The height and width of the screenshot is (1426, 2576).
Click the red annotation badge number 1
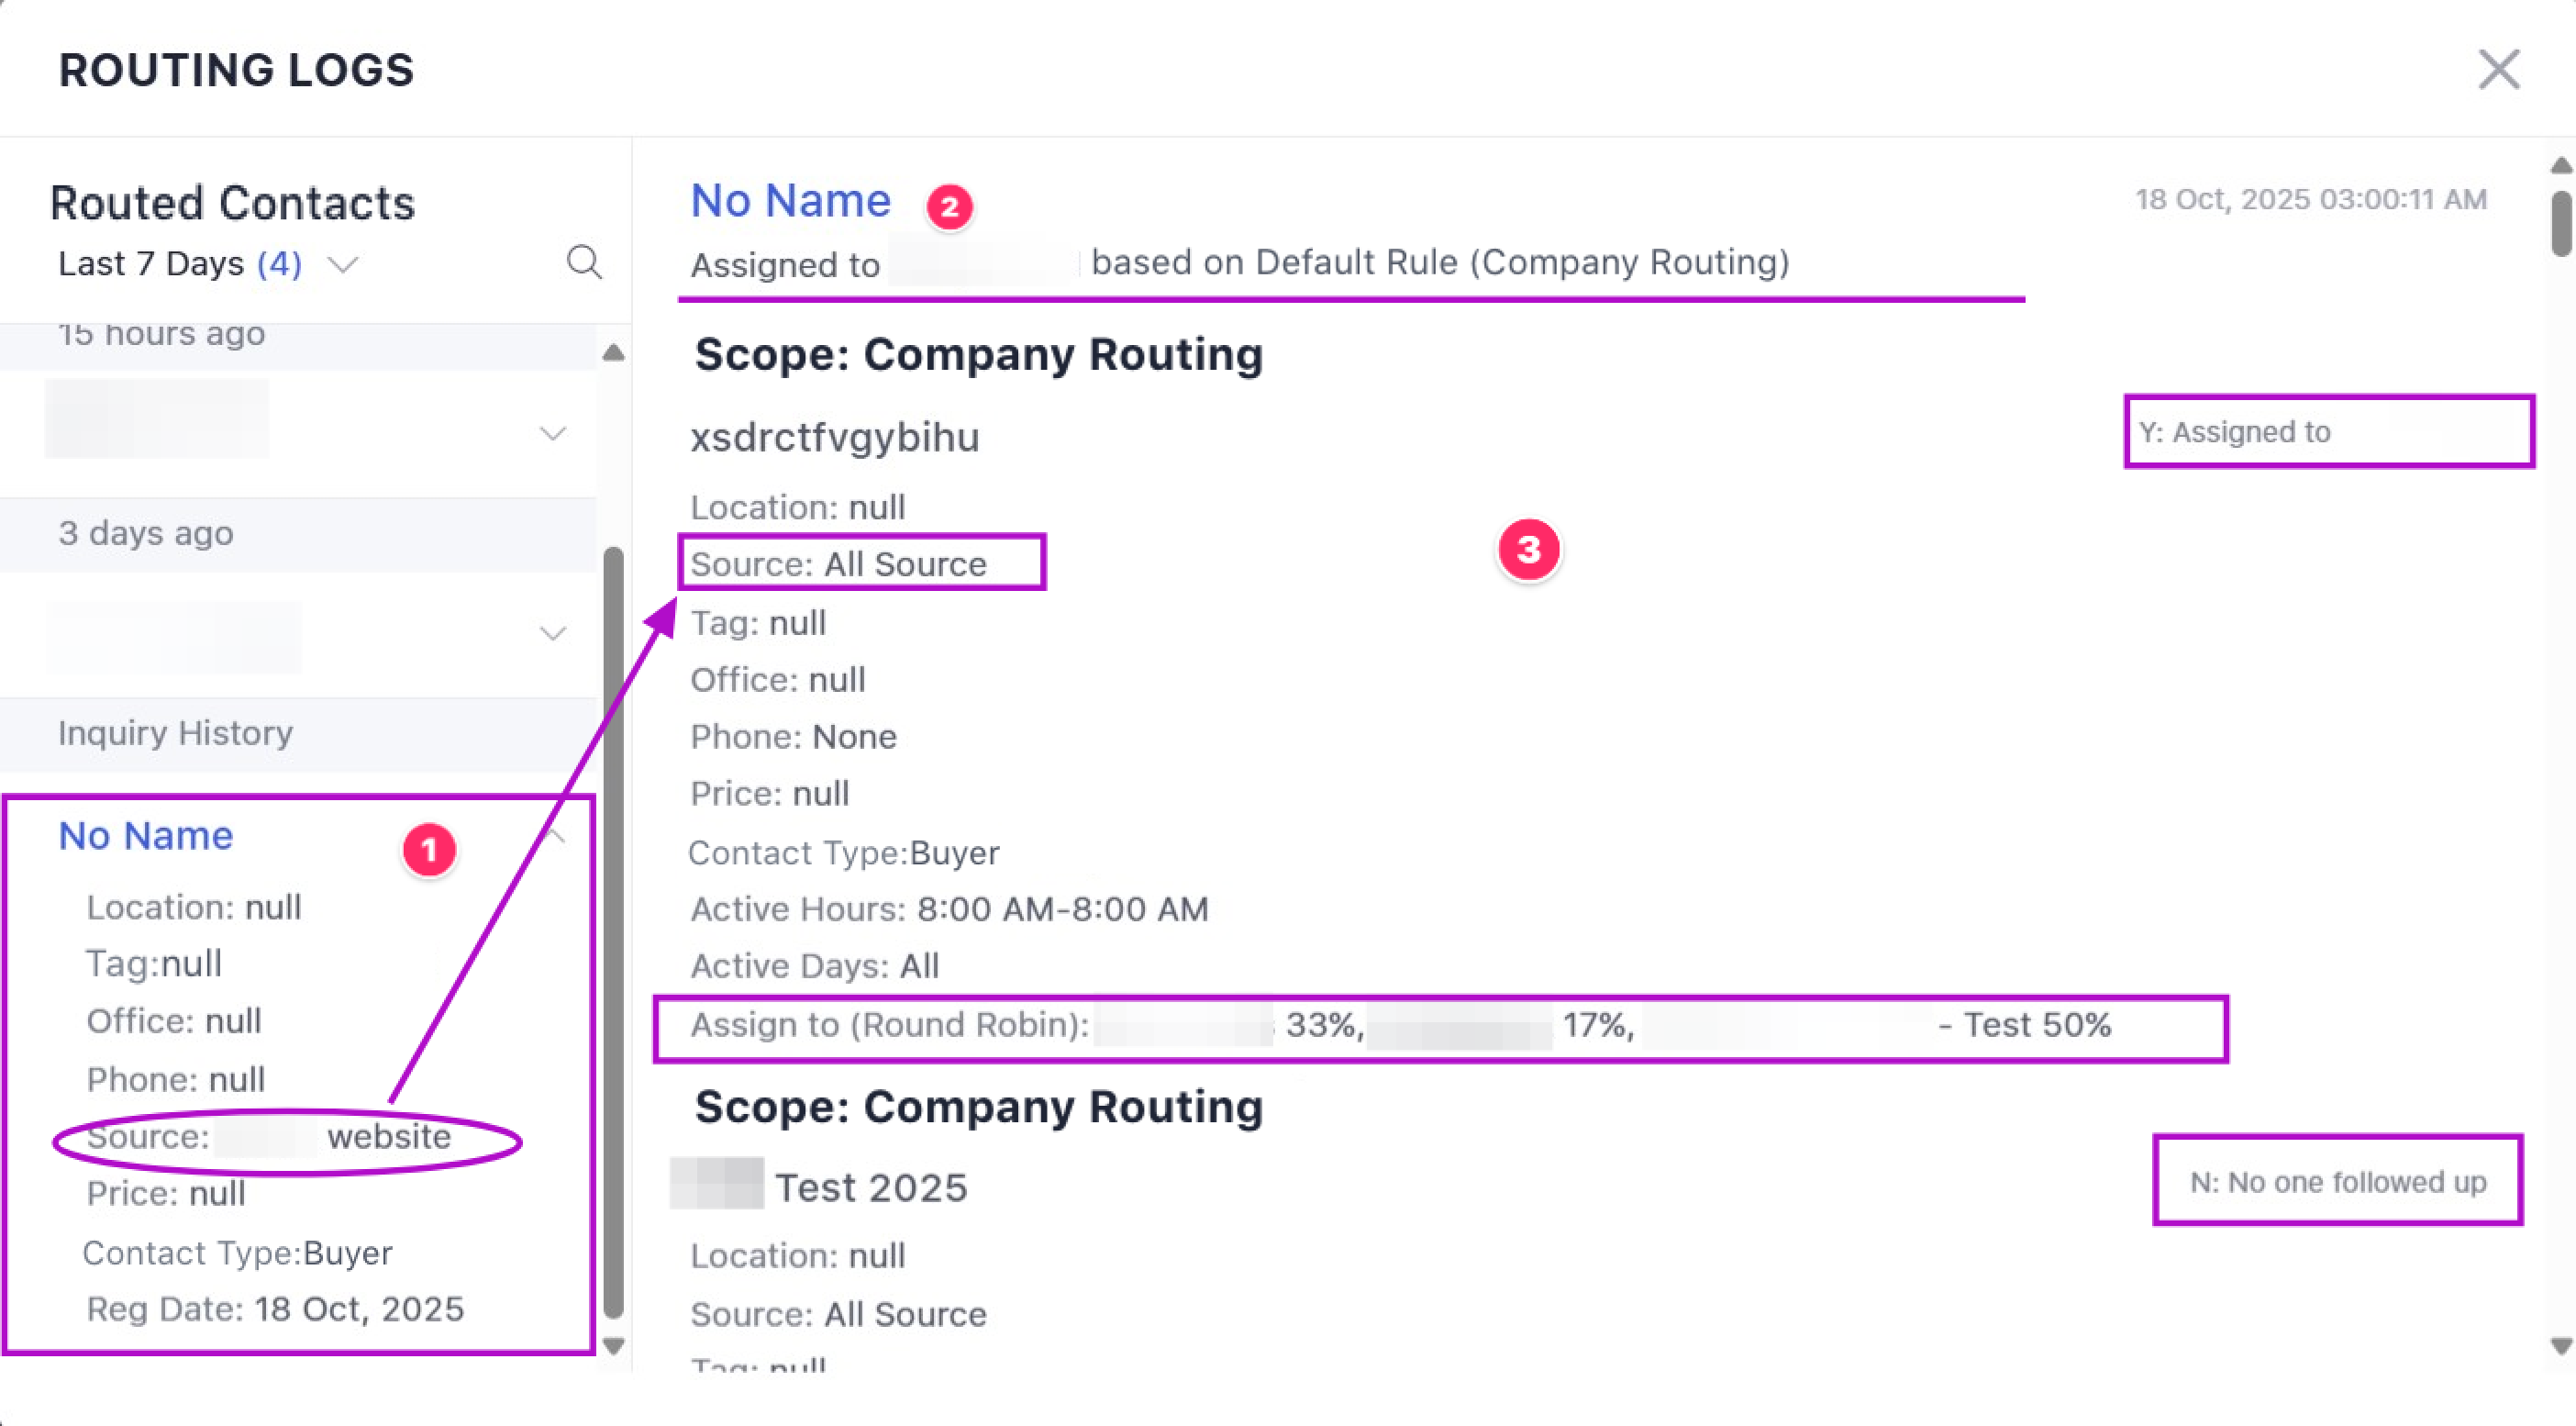click(x=429, y=850)
